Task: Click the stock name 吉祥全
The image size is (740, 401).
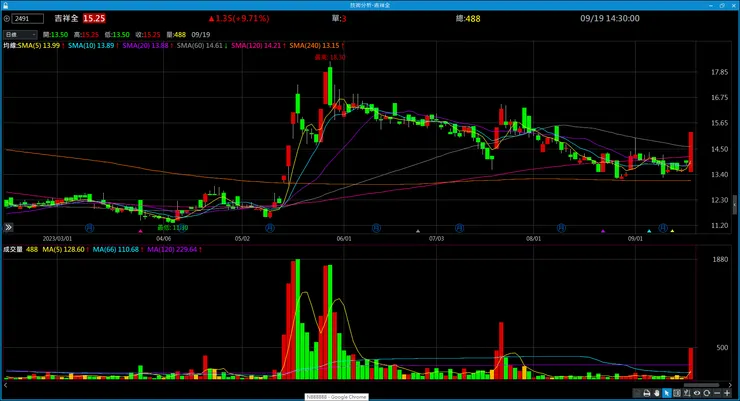Action: pyautogui.click(x=66, y=18)
